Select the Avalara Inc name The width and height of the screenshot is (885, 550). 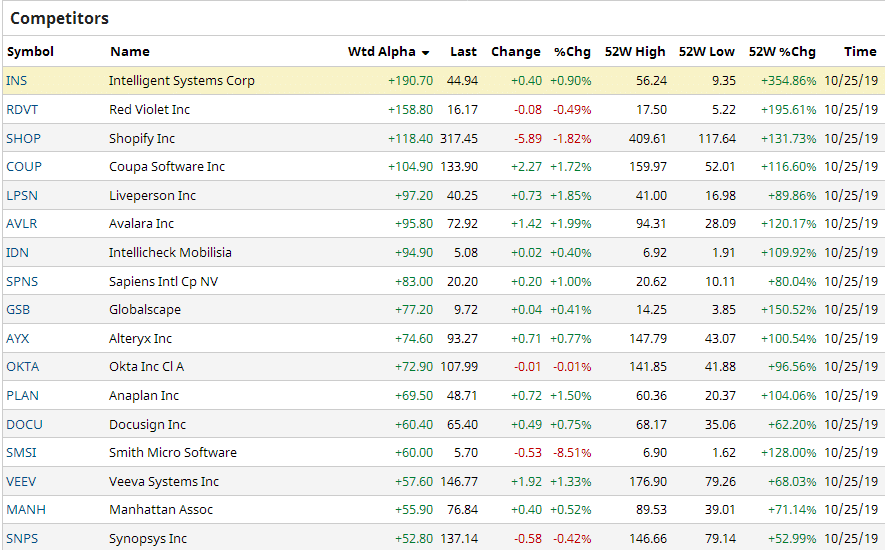pos(142,224)
